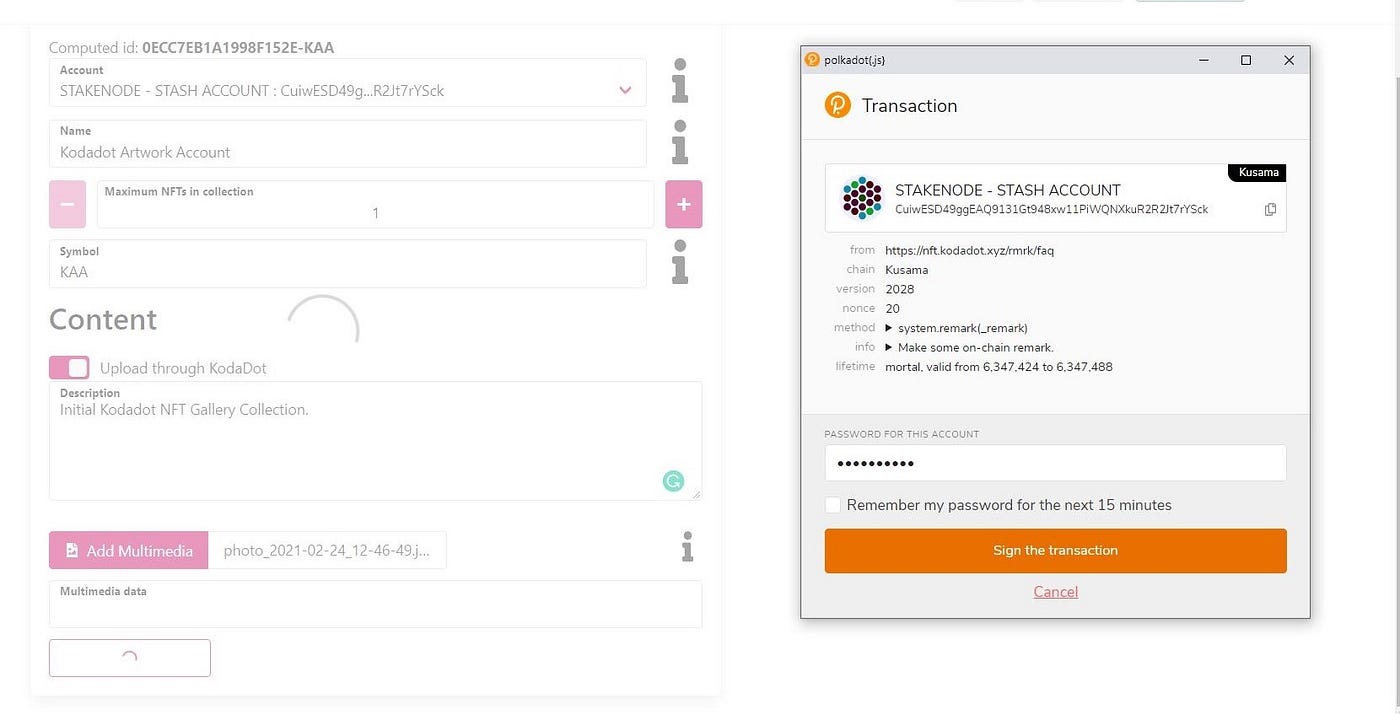
Task: Click the info icon beside Add Multimedia
Action: [687, 547]
